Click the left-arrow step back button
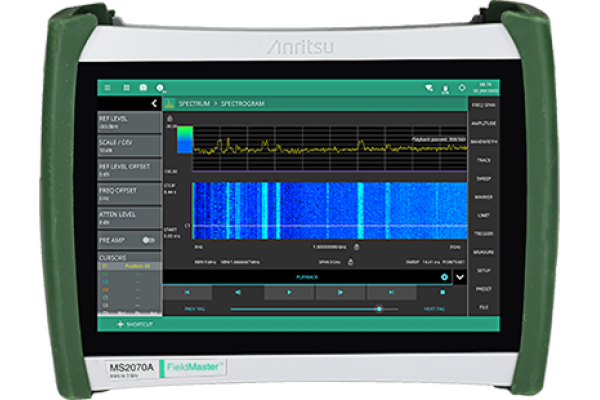The width and height of the screenshot is (600, 400). point(238,292)
